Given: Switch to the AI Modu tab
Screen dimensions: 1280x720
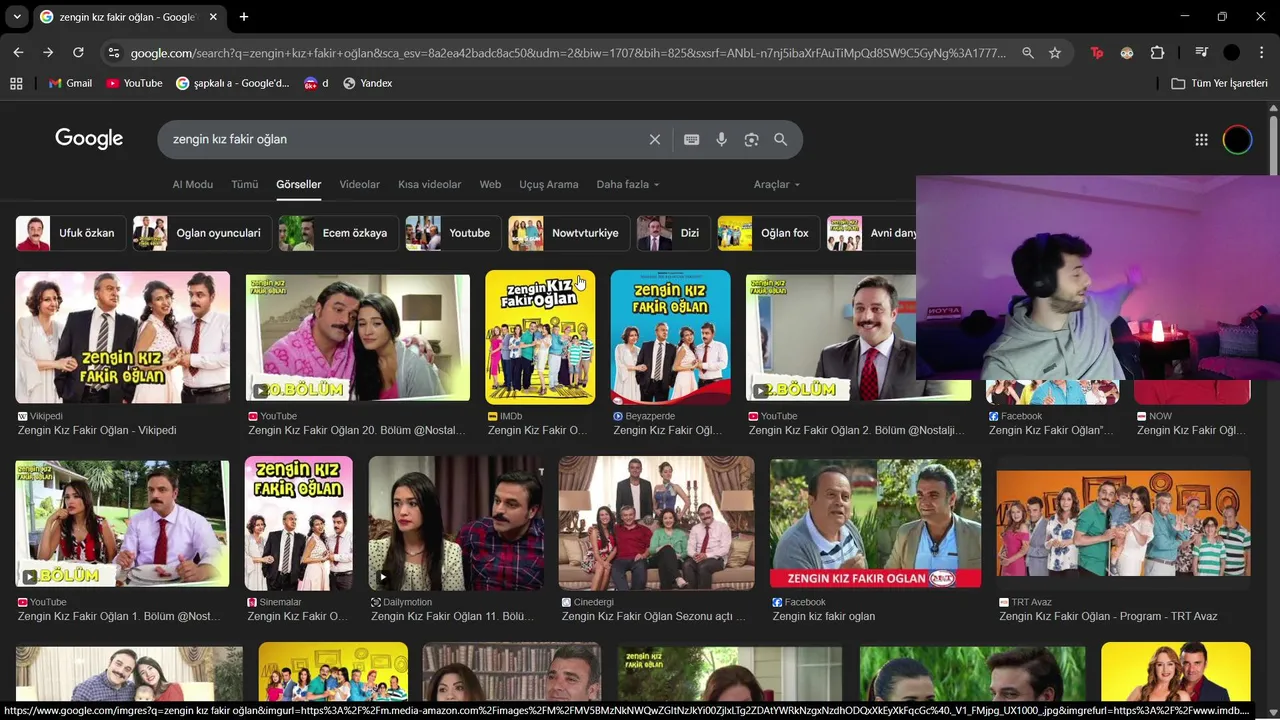Looking at the screenshot, I should [x=193, y=184].
